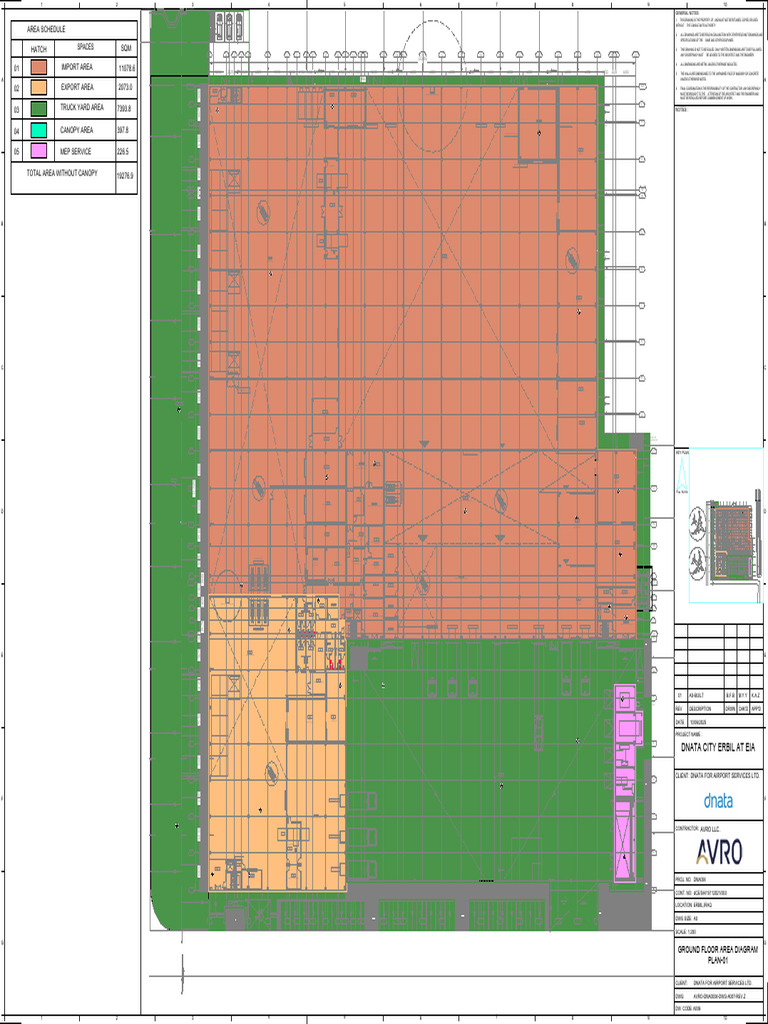Click the Export Area SQM value

(125, 87)
